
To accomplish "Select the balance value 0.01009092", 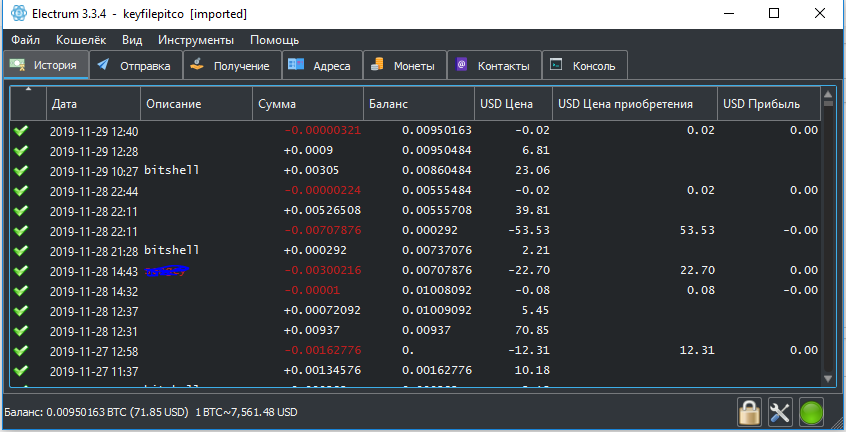I will (437, 310).
